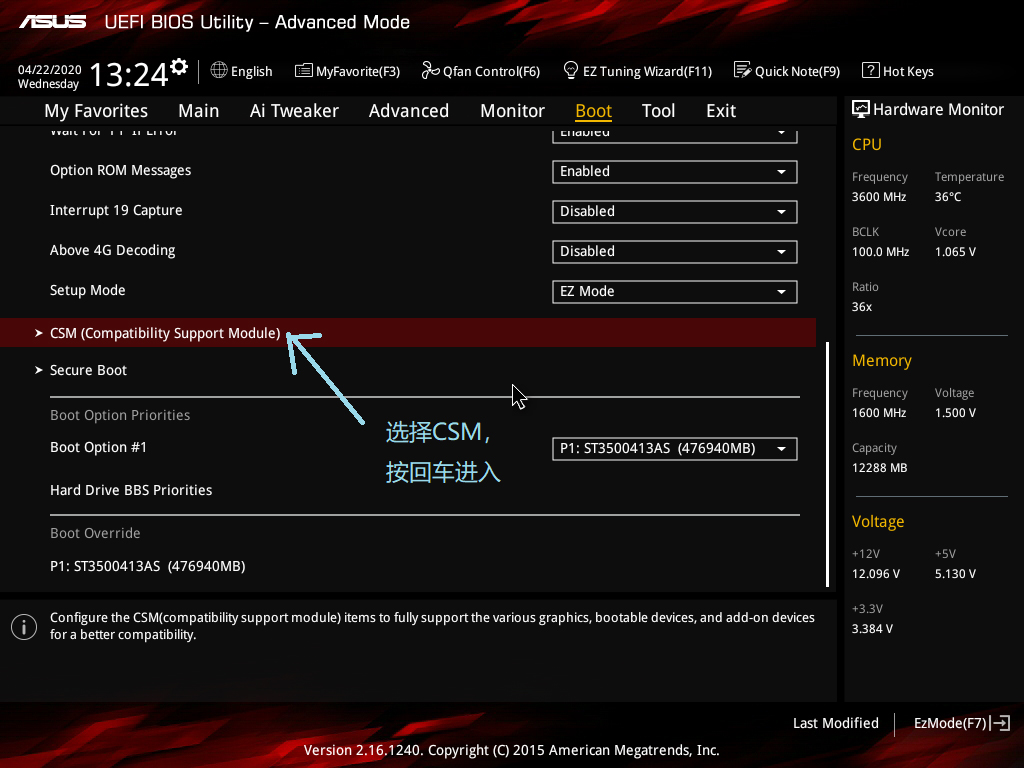The height and width of the screenshot is (768, 1024).
Task: Switch to the Main tab
Action: coord(199,111)
